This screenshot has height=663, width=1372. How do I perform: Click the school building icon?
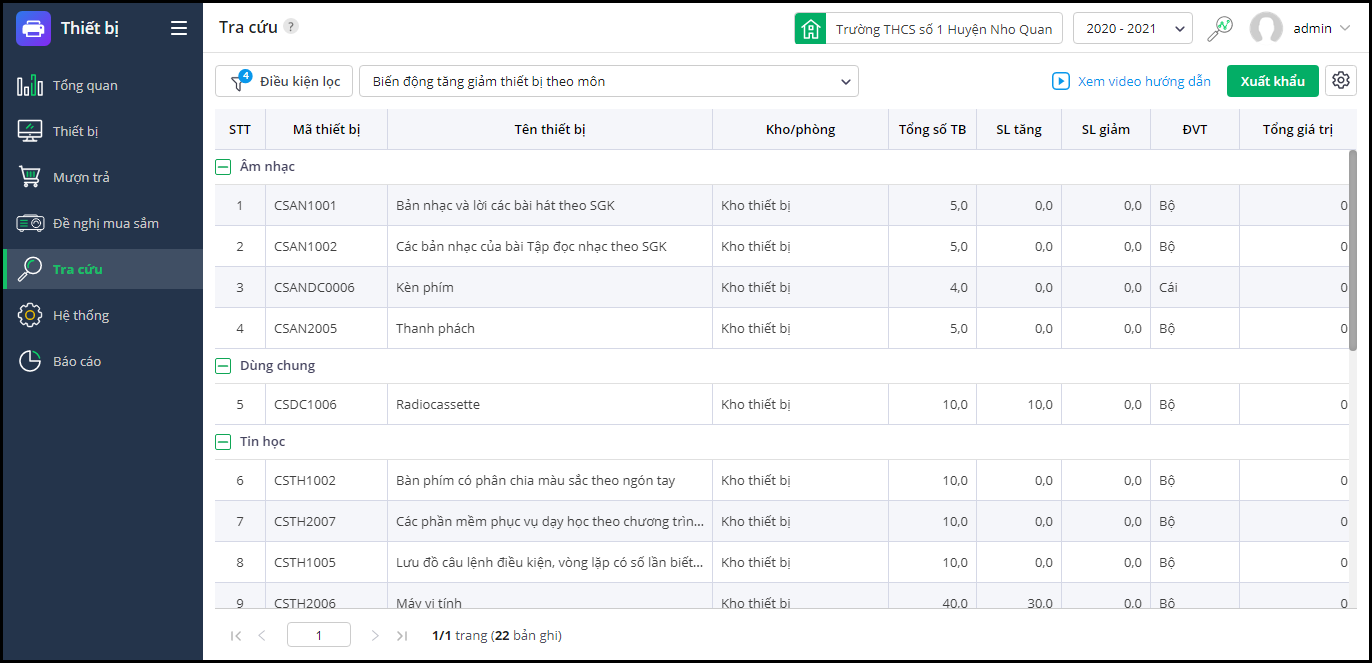click(x=810, y=29)
